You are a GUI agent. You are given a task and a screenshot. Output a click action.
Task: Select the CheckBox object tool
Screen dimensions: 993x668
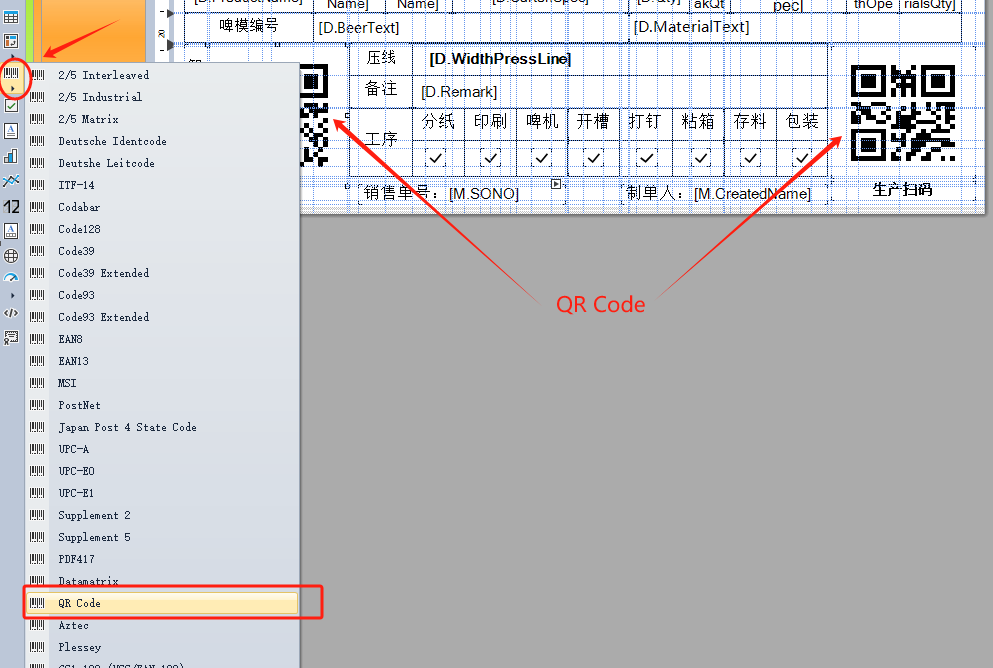[x=11, y=106]
